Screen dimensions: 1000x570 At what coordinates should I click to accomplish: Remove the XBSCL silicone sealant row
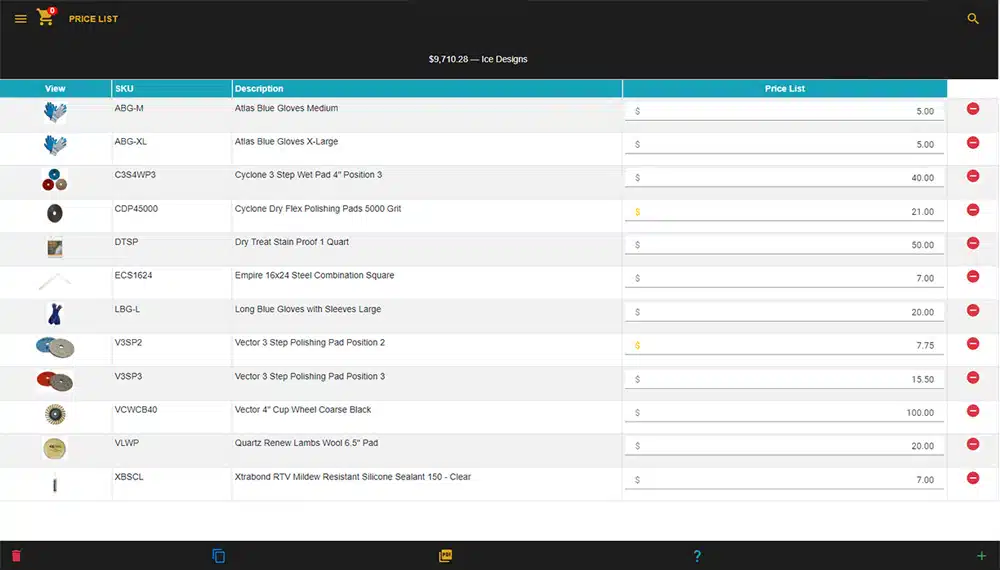coord(973,478)
